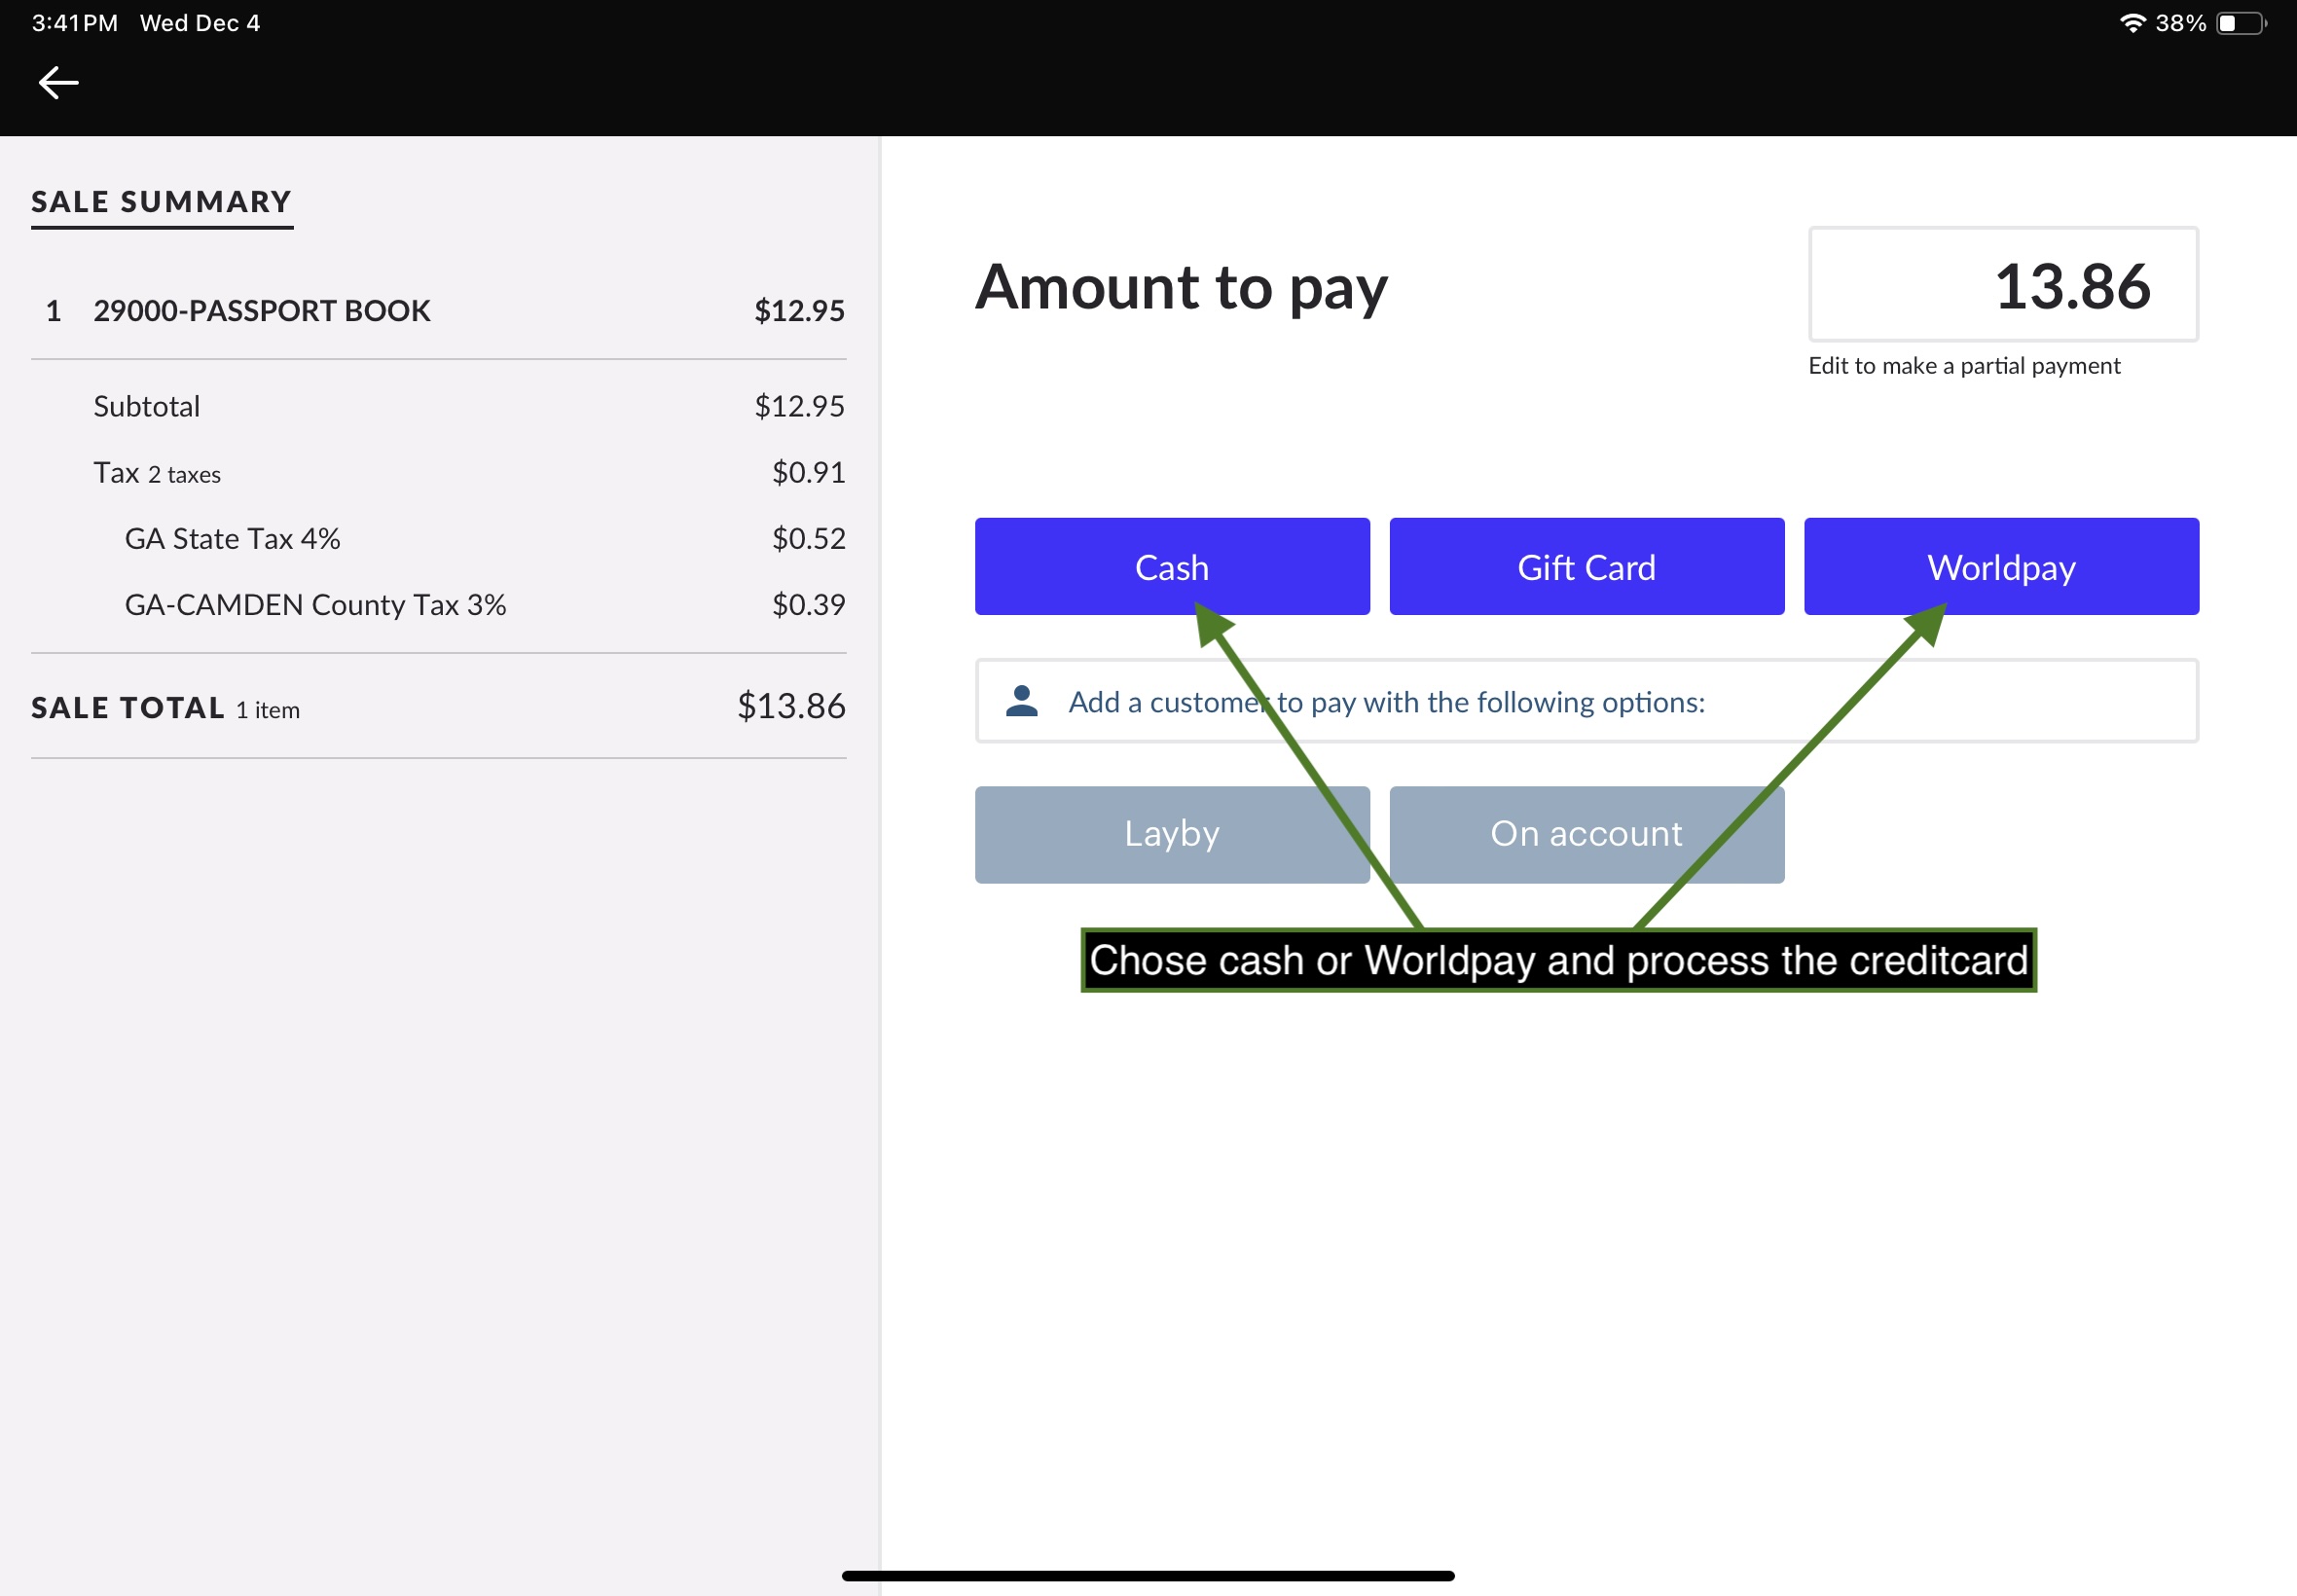The image size is (2297, 1596).
Task: Select the Layby payment button
Action: coord(1172,834)
